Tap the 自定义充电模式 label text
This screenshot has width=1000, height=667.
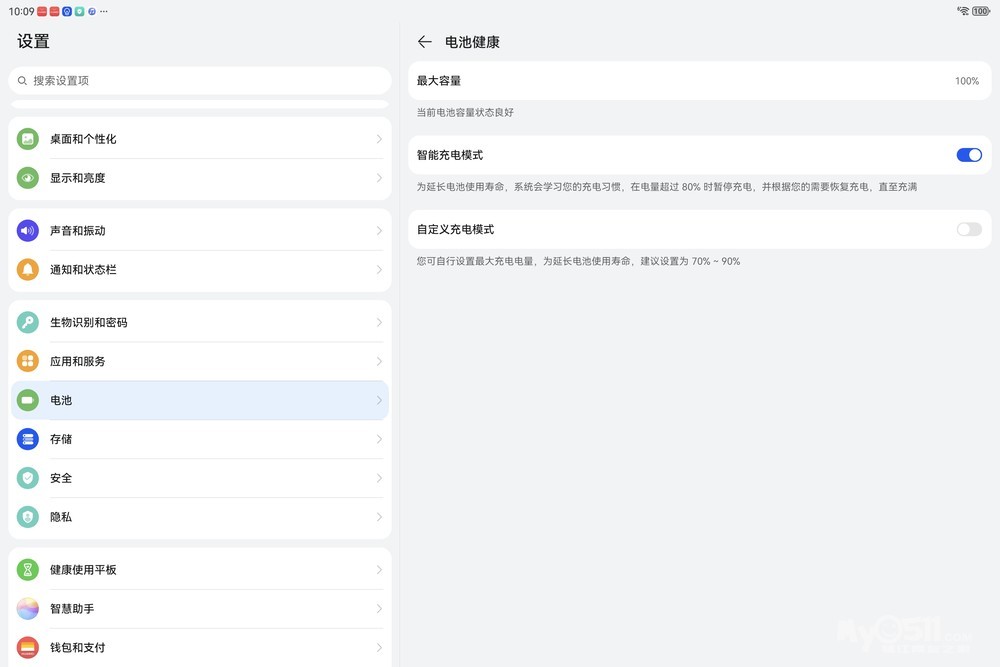click(x=455, y=229)
